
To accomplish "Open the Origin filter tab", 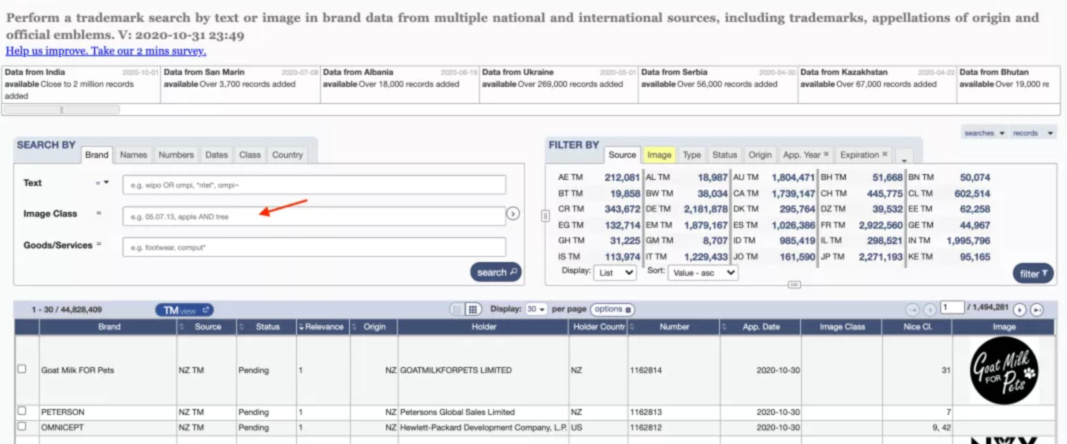I will 760,155.
